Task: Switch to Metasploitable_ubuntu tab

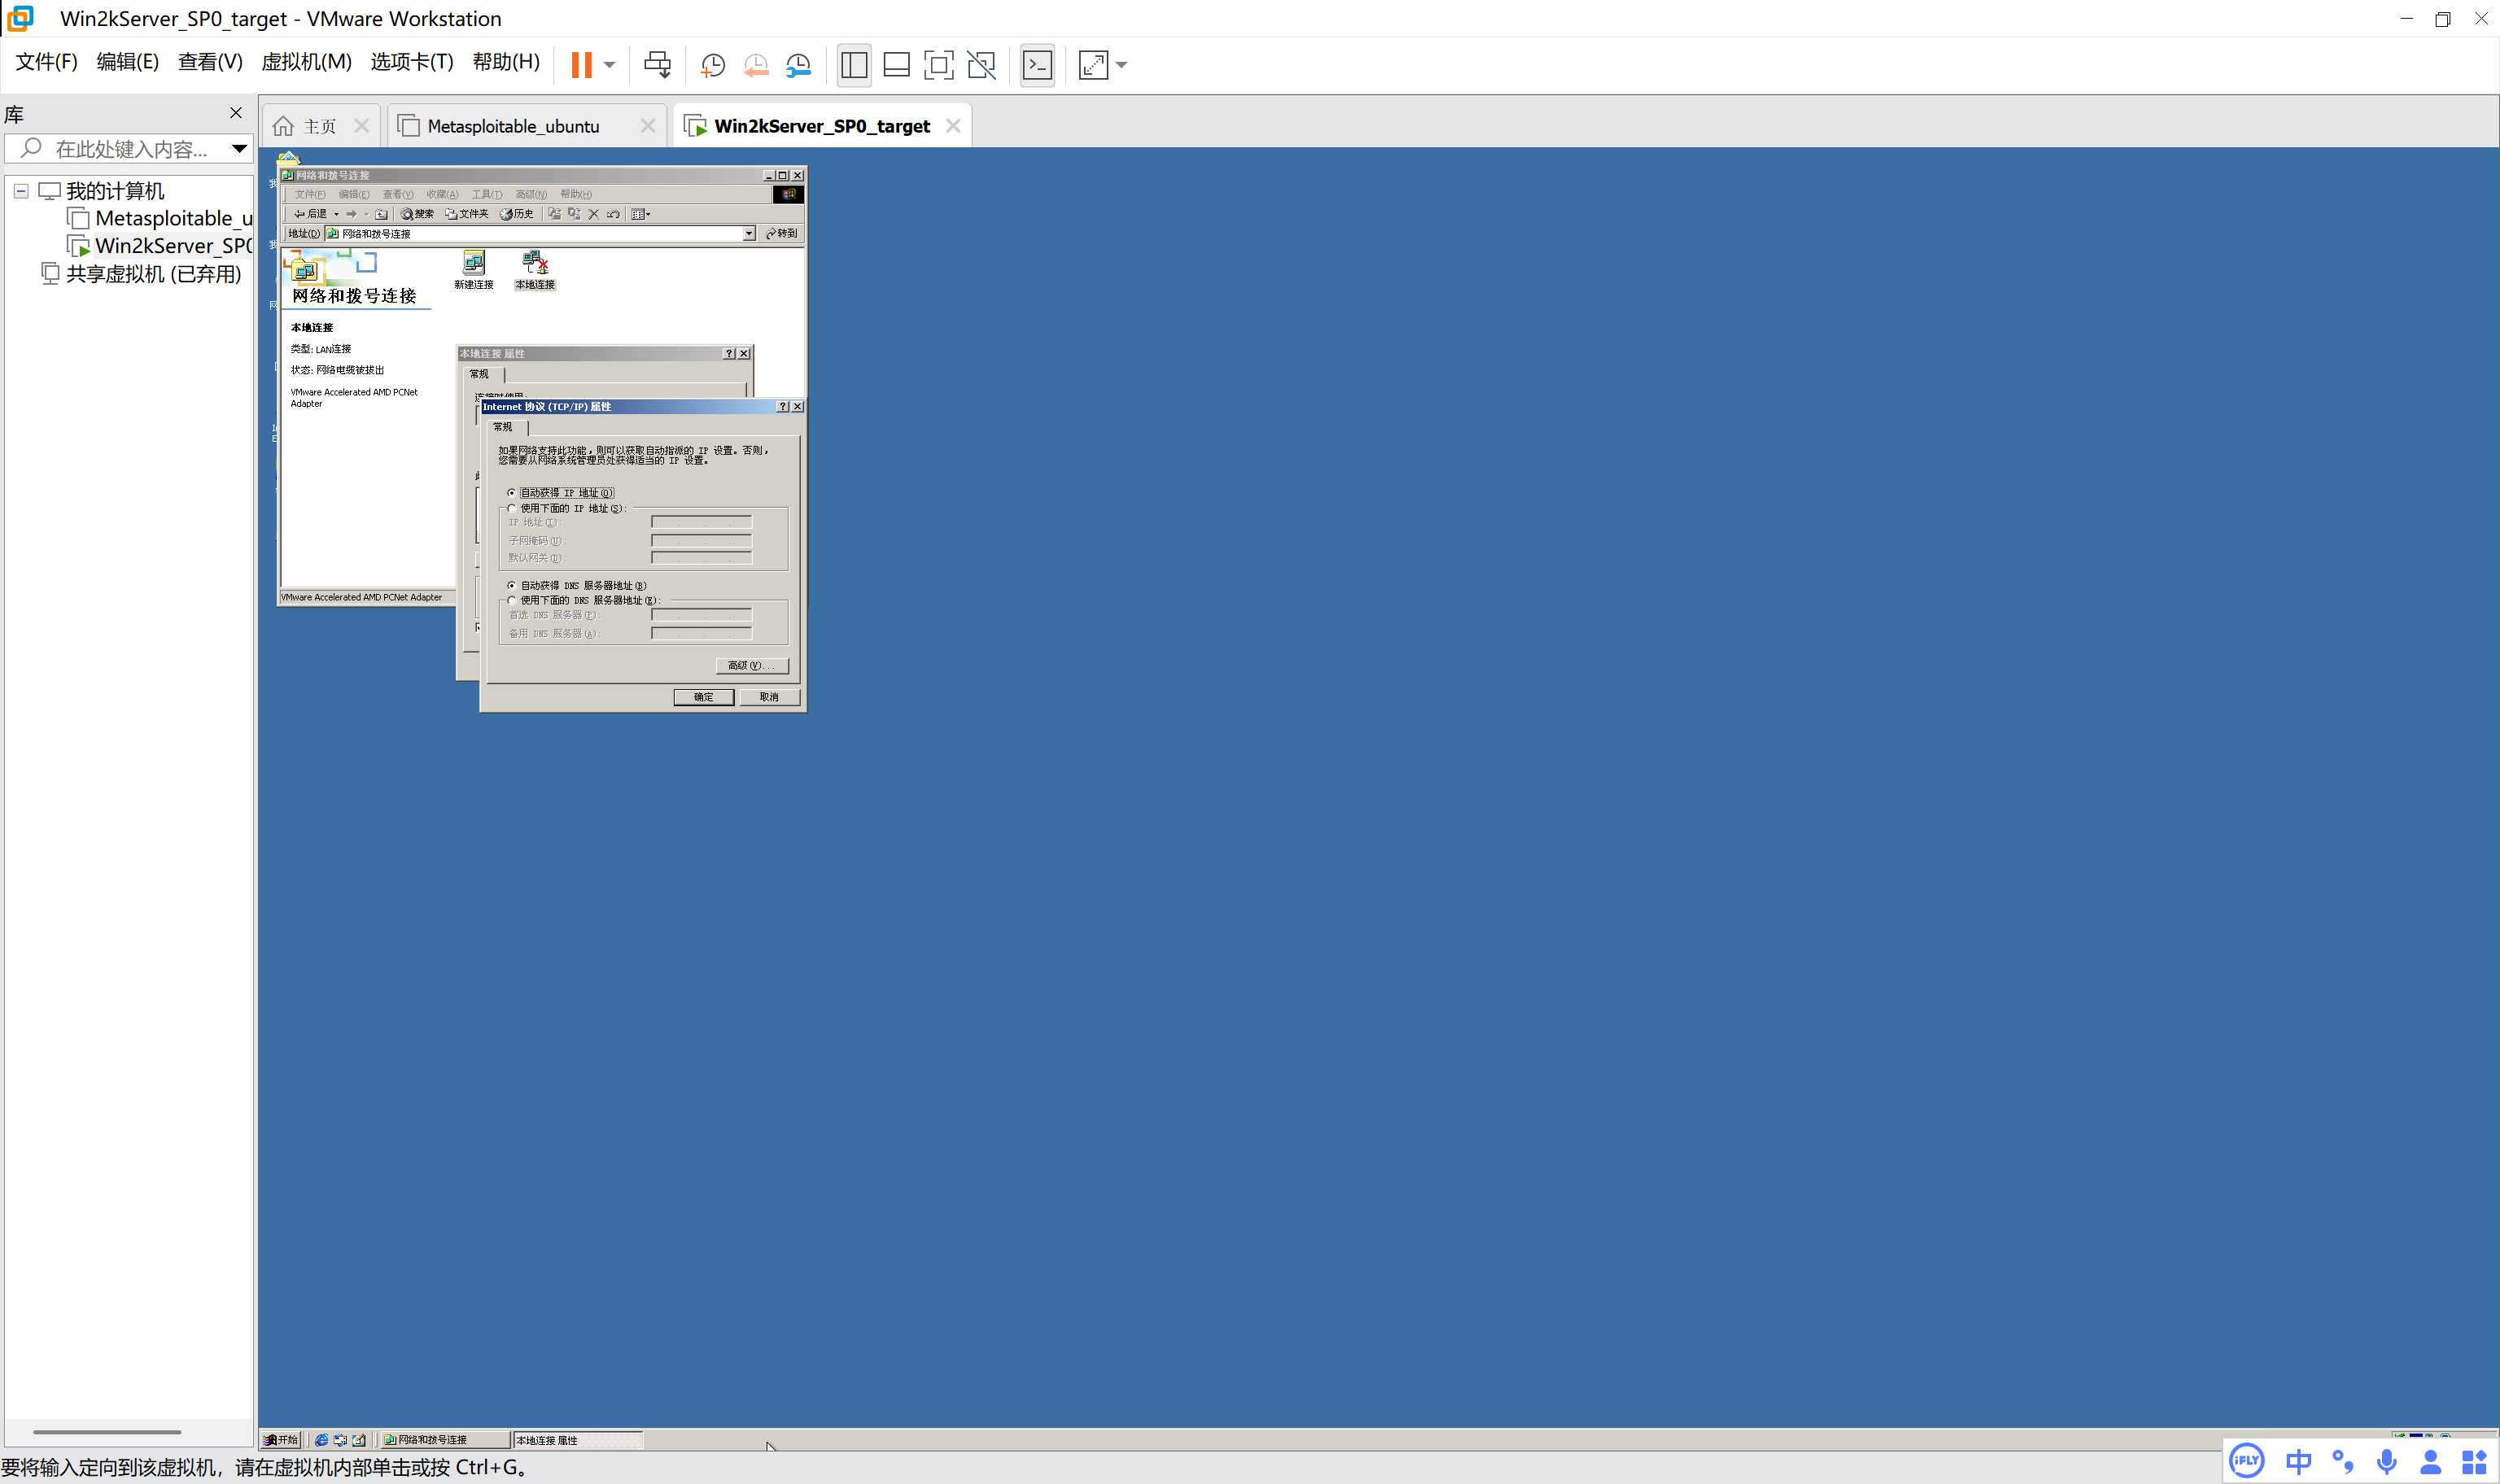Action: pyautogui.click(x=513, y=126)
